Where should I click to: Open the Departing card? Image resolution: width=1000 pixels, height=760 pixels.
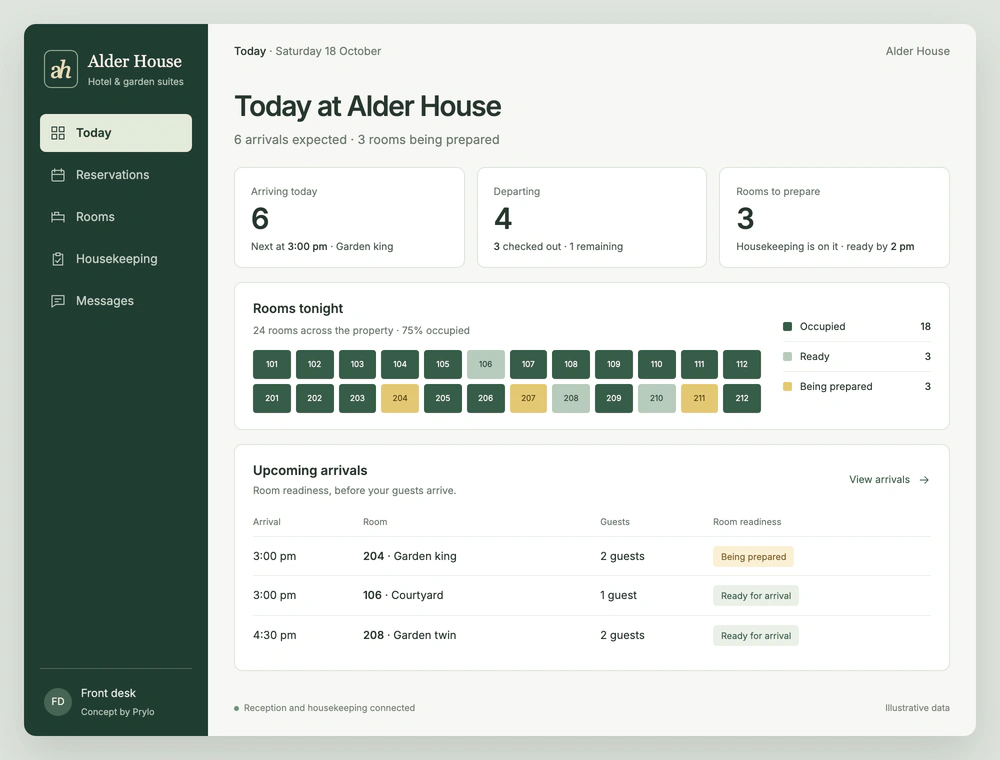[592, 217]
